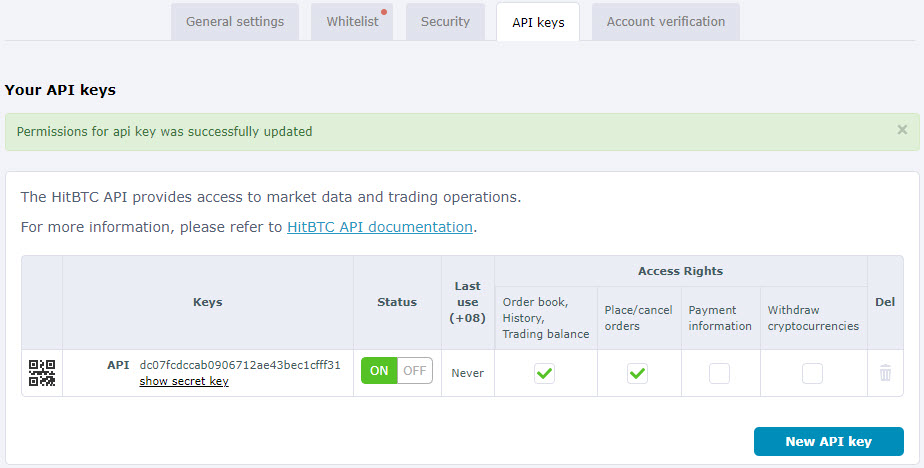
Task: Click the Withdraw cryptocurrencies column label
Action: (x=813, y=318)
